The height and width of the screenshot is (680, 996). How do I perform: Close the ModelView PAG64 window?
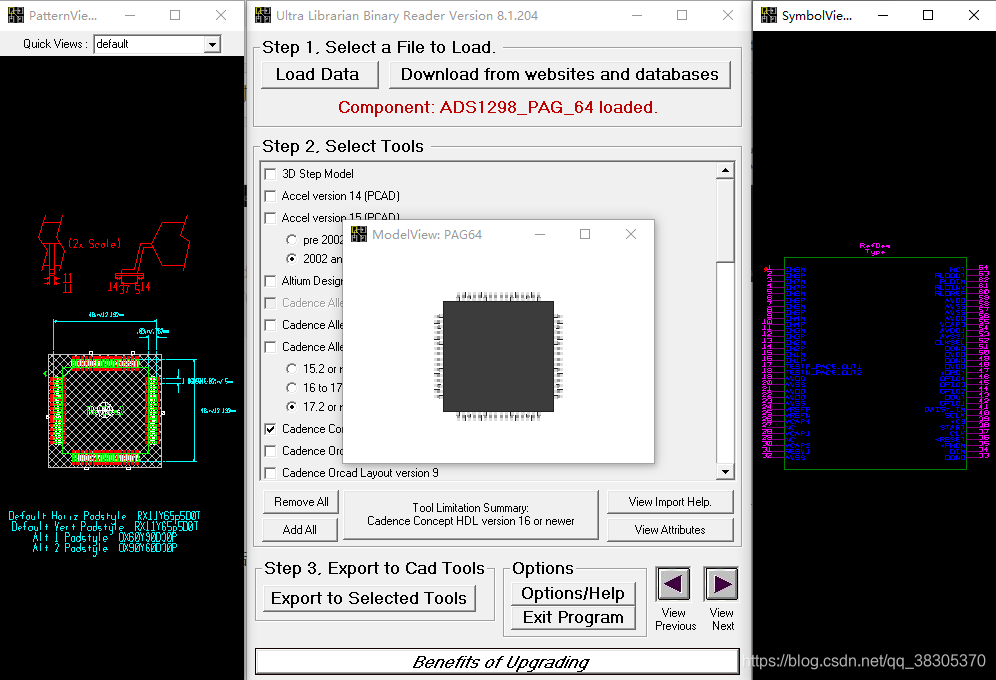coord(631,234)
